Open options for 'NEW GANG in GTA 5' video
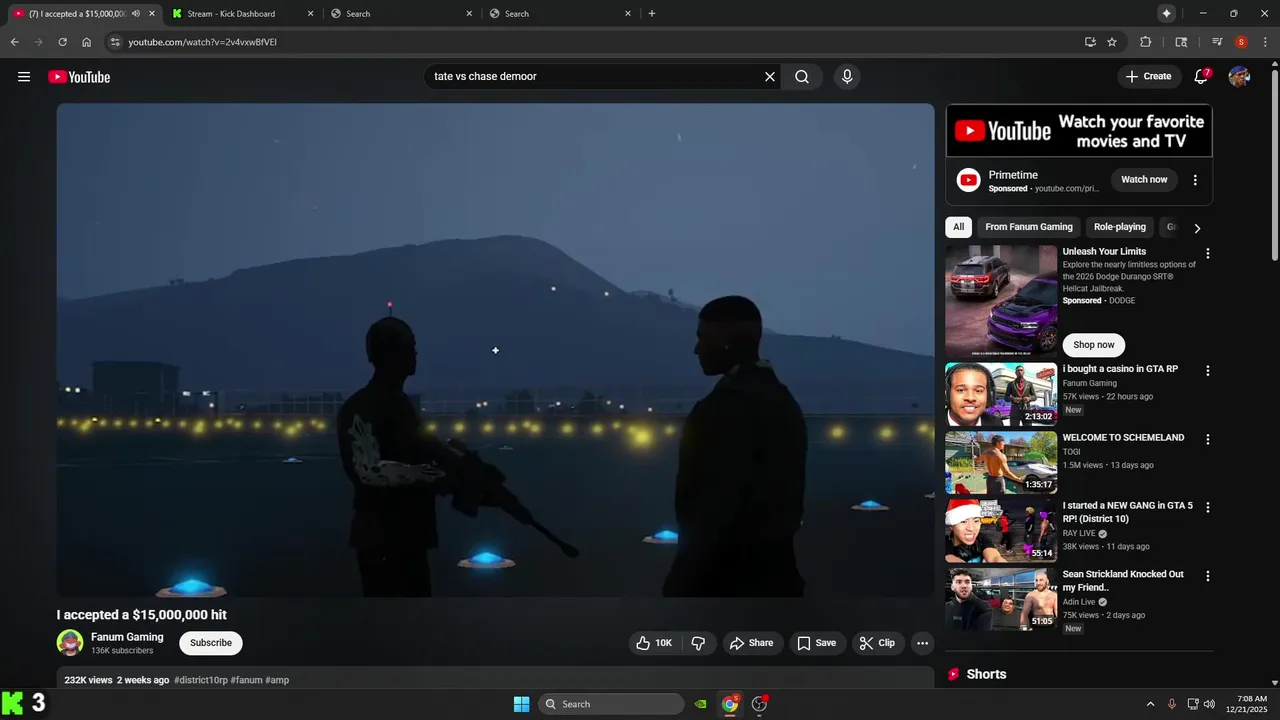 click(1208, 508)
